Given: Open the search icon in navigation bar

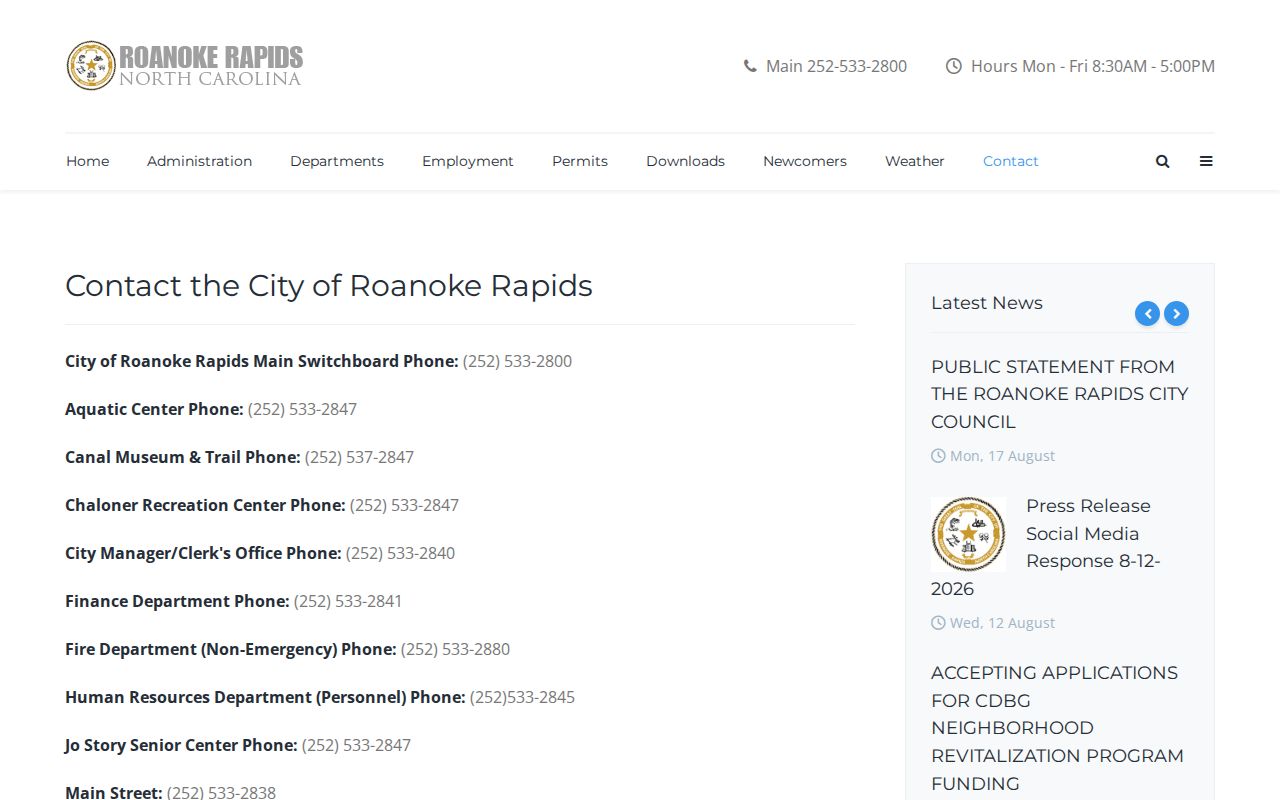Looking at the screenshot, I should tap(1162, 161).
